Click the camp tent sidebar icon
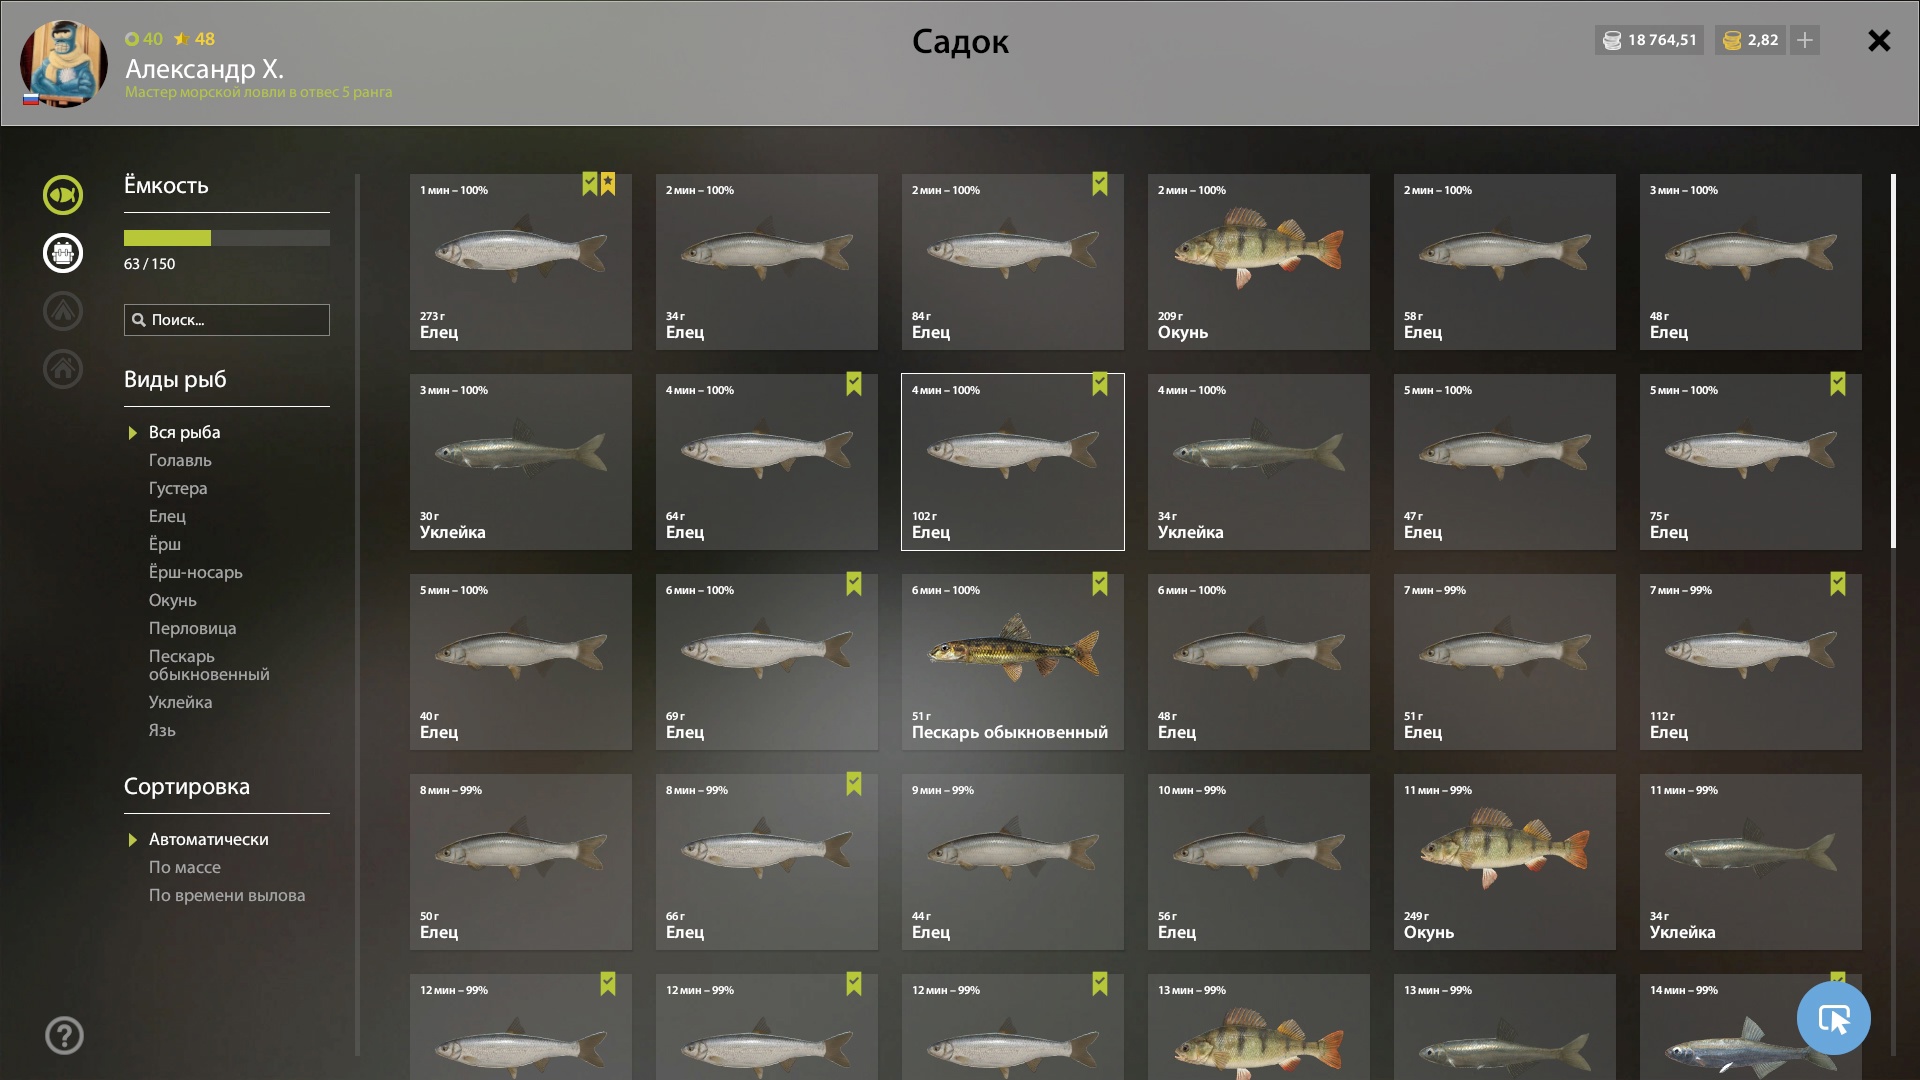This screenshot has width=1920, height=1080. pyautogui.click(x=62, y=311)
